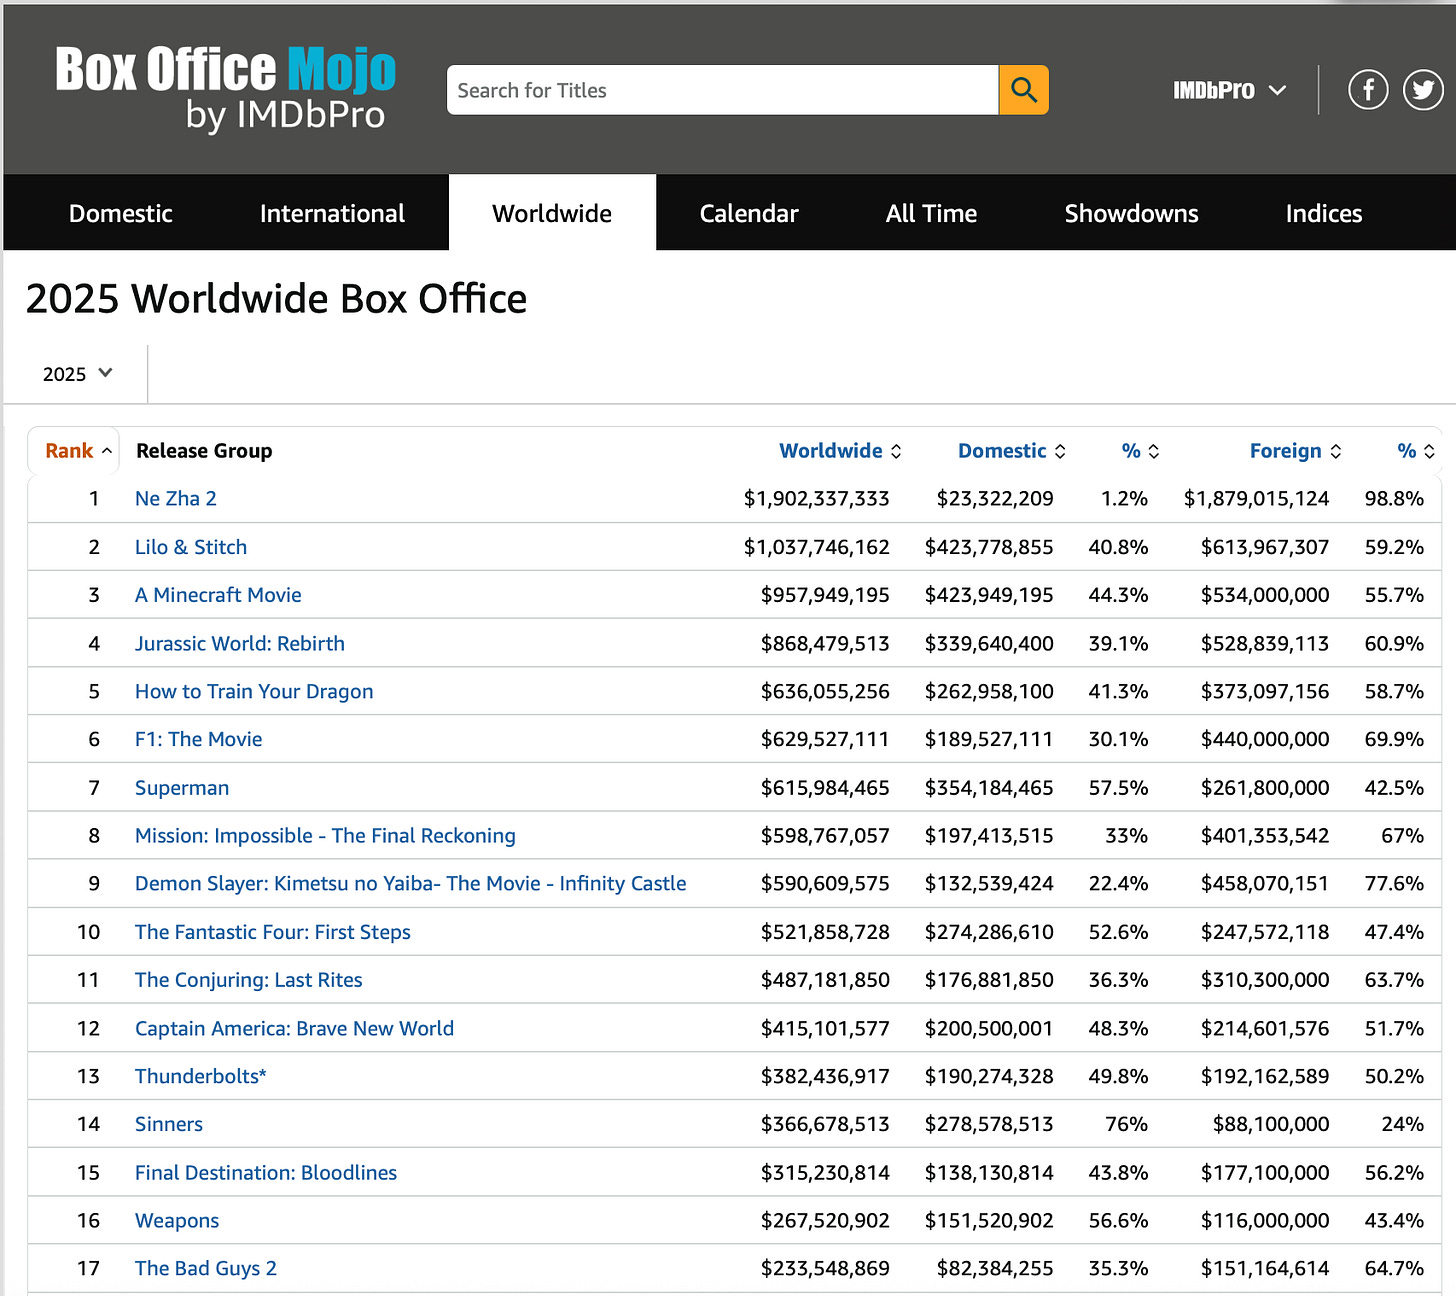Click Demon Slayer foreign $458,070,151
This screenshot has height=1296, width=1456.
(x=1265, y=884)
